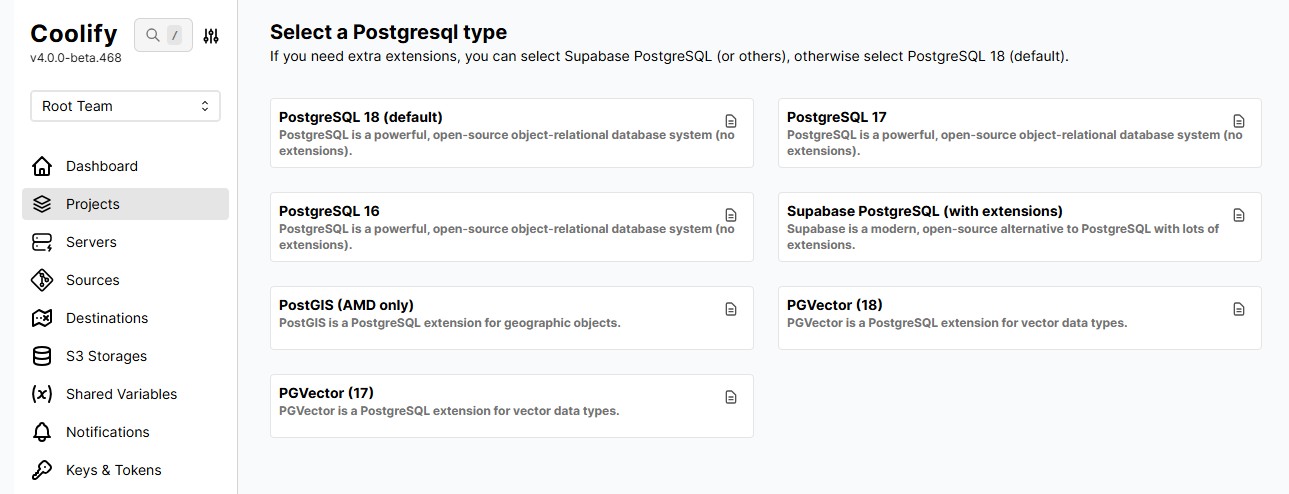Click the Coolify logo title
The width and height of the screenshot is (1289, 494).
tap(74, 34)
